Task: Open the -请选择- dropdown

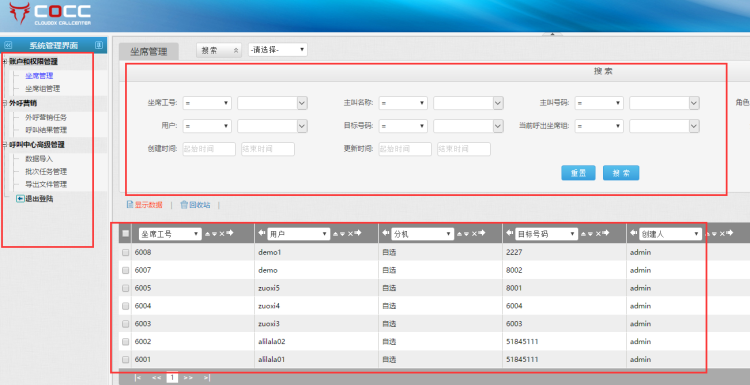Action: [277, 50]
